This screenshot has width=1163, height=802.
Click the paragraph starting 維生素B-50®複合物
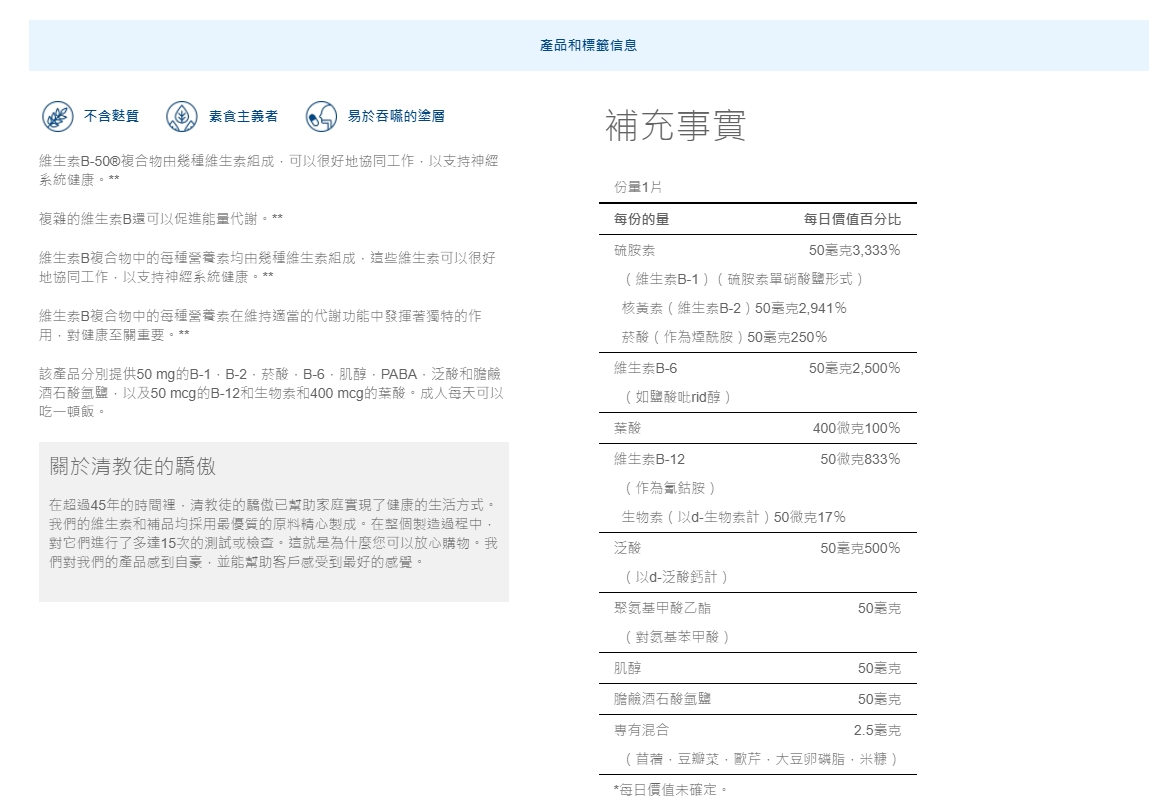click(x=268, y=170)
